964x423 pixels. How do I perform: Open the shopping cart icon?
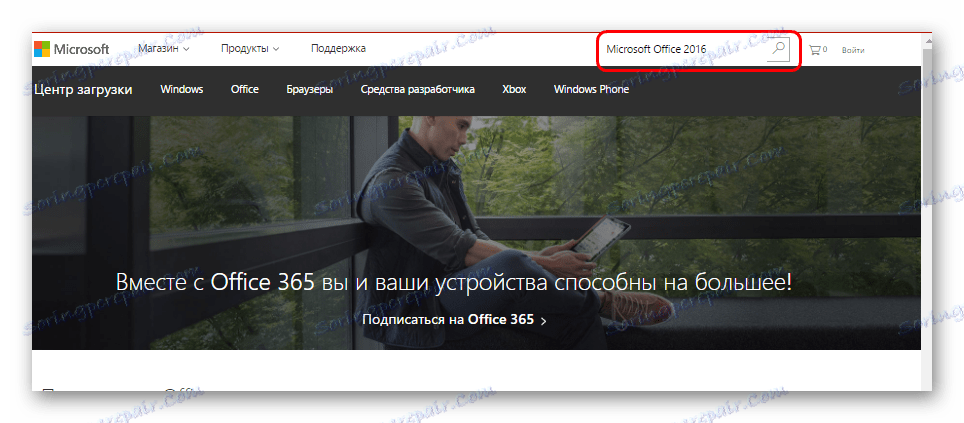pyautogui.click(x=817, y=50)
